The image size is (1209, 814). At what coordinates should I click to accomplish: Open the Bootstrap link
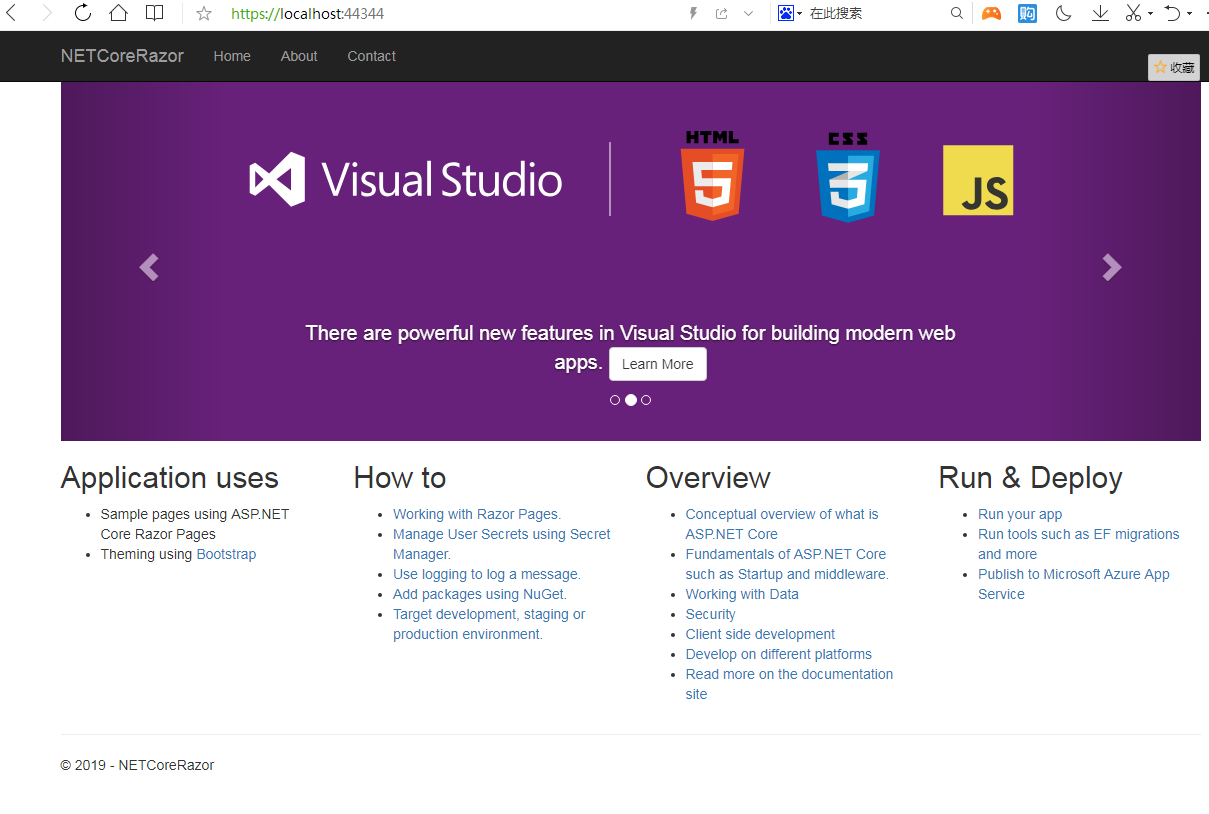pos(226,554)
